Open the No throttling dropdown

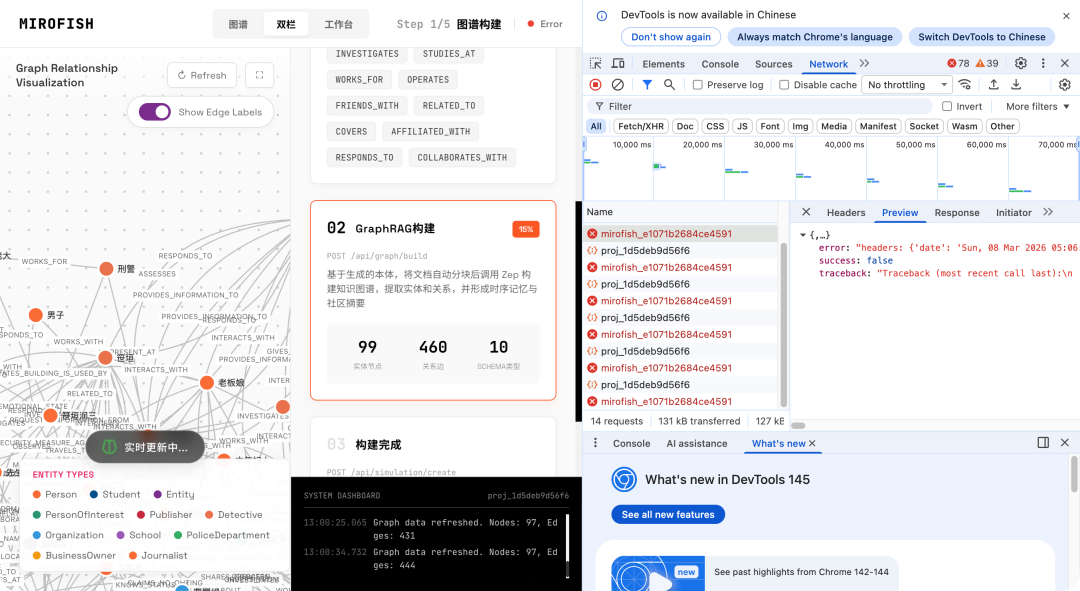907,85
